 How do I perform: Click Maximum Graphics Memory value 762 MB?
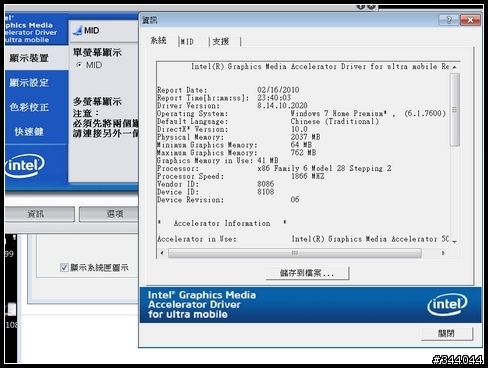(x=303, y=153)
